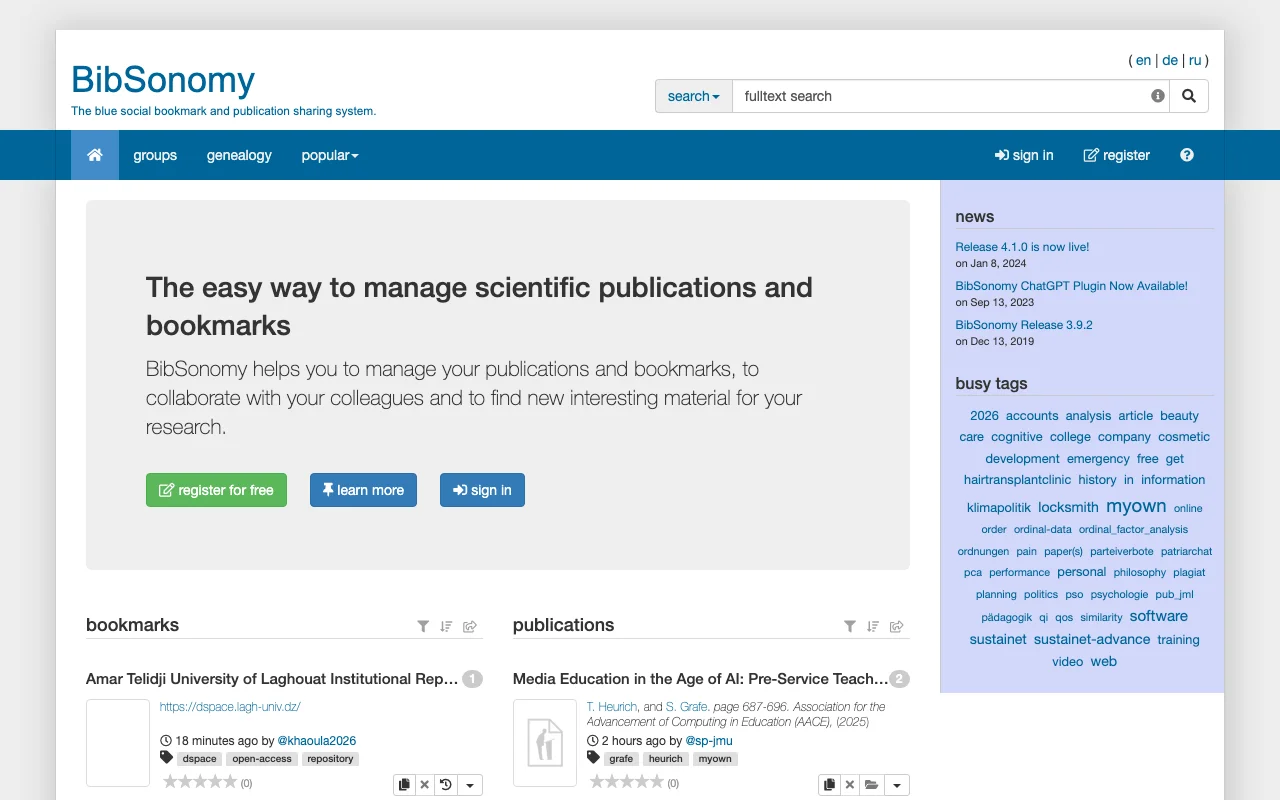
Task: Select the 'myown' busy tag in sidebar
Action: pos(1136,506)
